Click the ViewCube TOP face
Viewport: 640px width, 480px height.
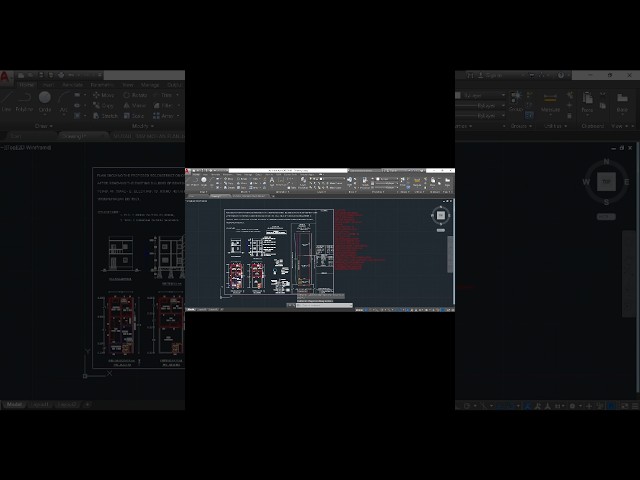(x=606, y=182)
